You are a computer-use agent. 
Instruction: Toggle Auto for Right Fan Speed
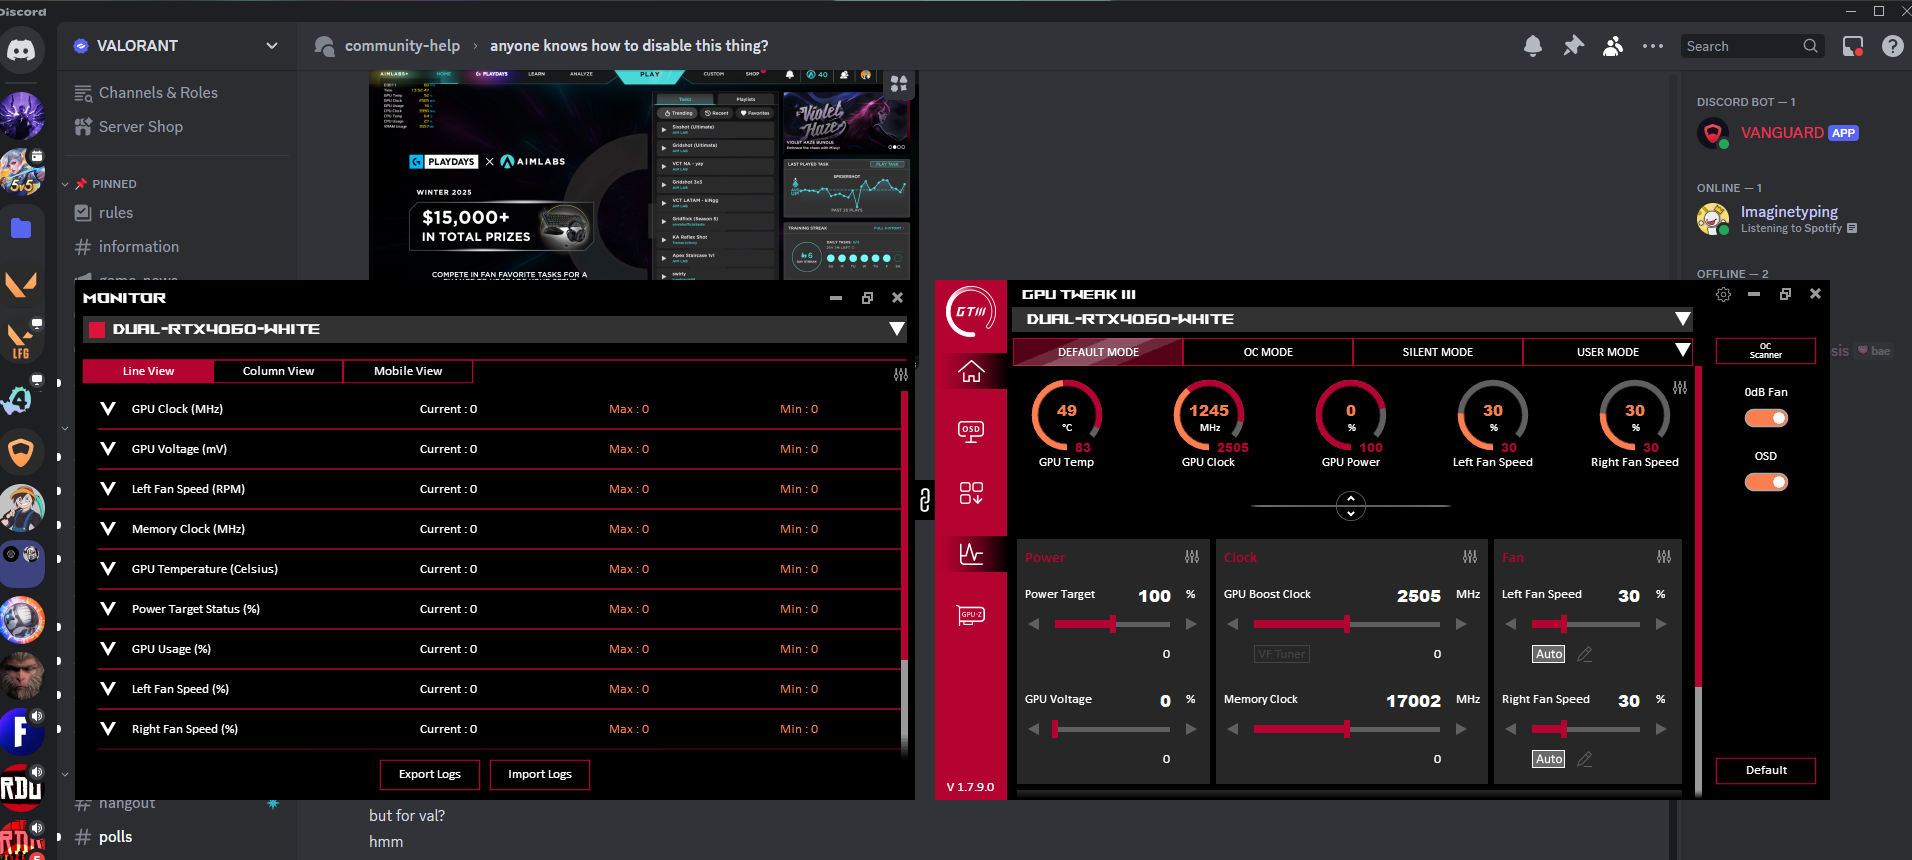coord(1549,759)
